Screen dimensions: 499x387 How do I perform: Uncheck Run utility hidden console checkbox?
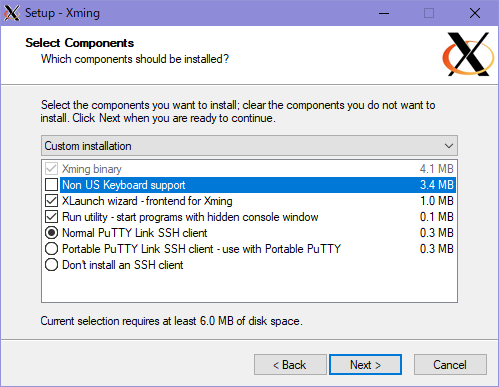52,217
